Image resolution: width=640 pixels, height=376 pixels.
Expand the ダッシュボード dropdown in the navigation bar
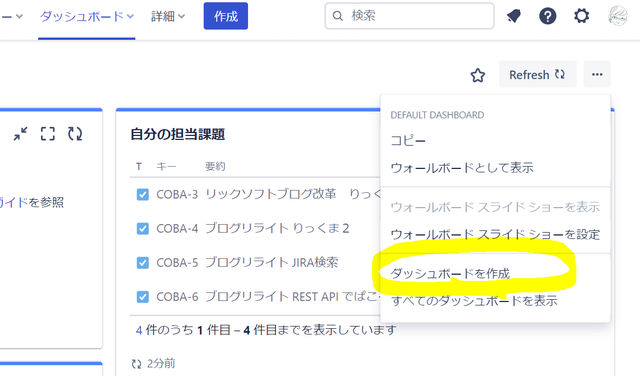87,16
